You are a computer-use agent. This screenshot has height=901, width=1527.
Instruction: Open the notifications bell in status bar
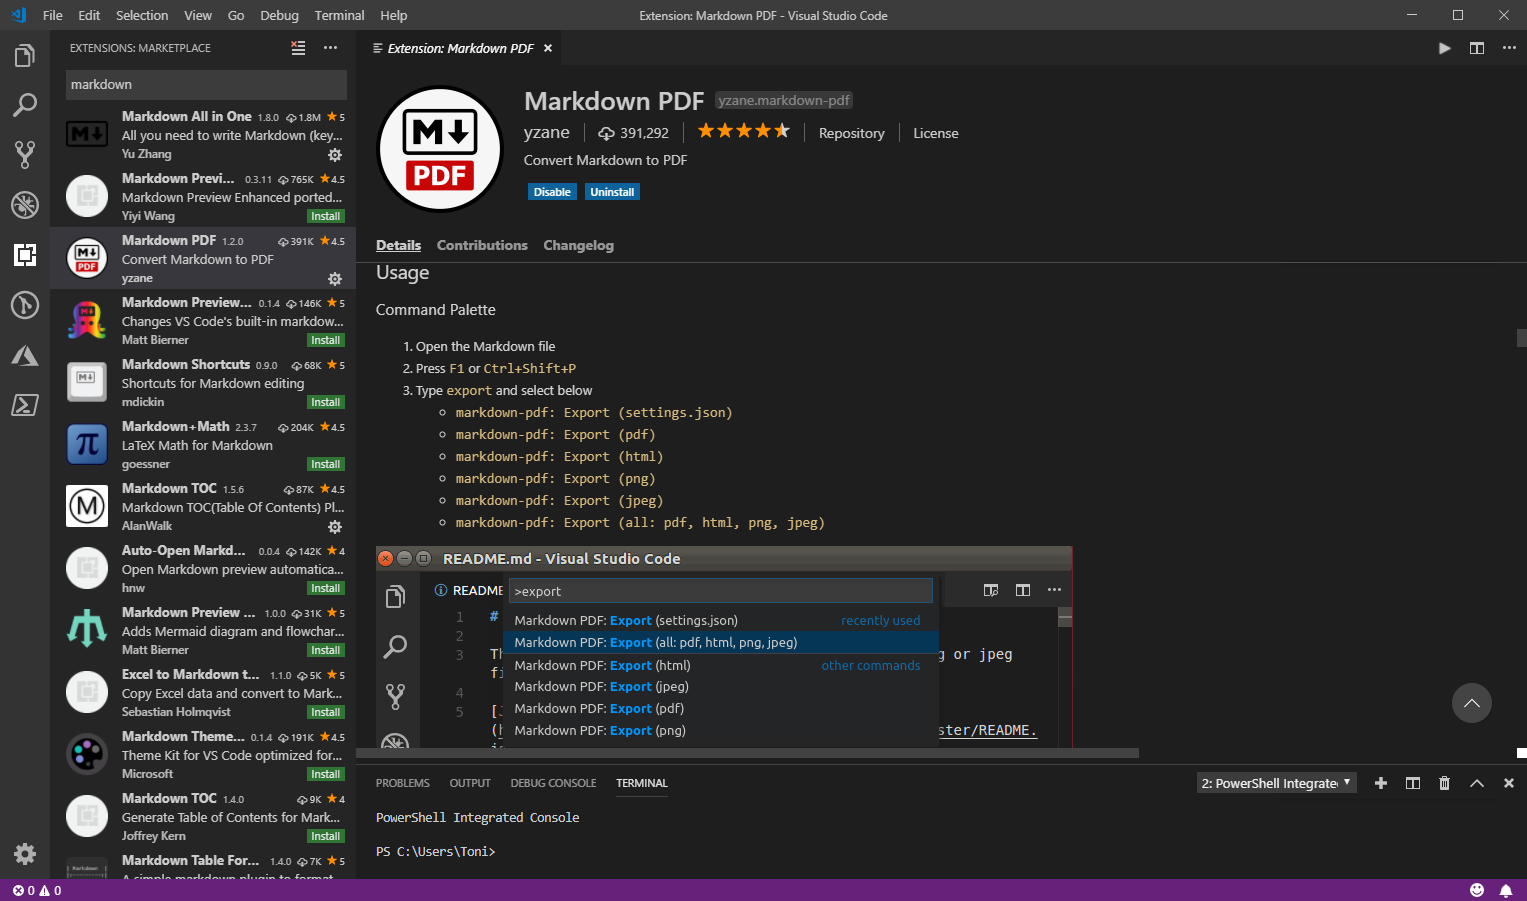[1505, 890]
